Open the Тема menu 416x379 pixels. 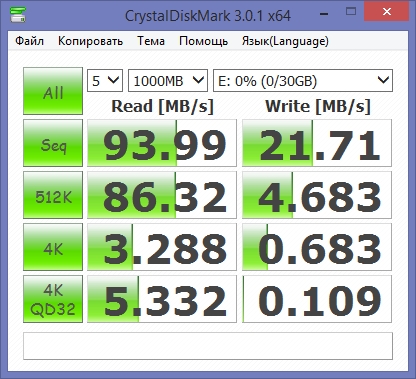pyautogui.click(x=151, y=41)
